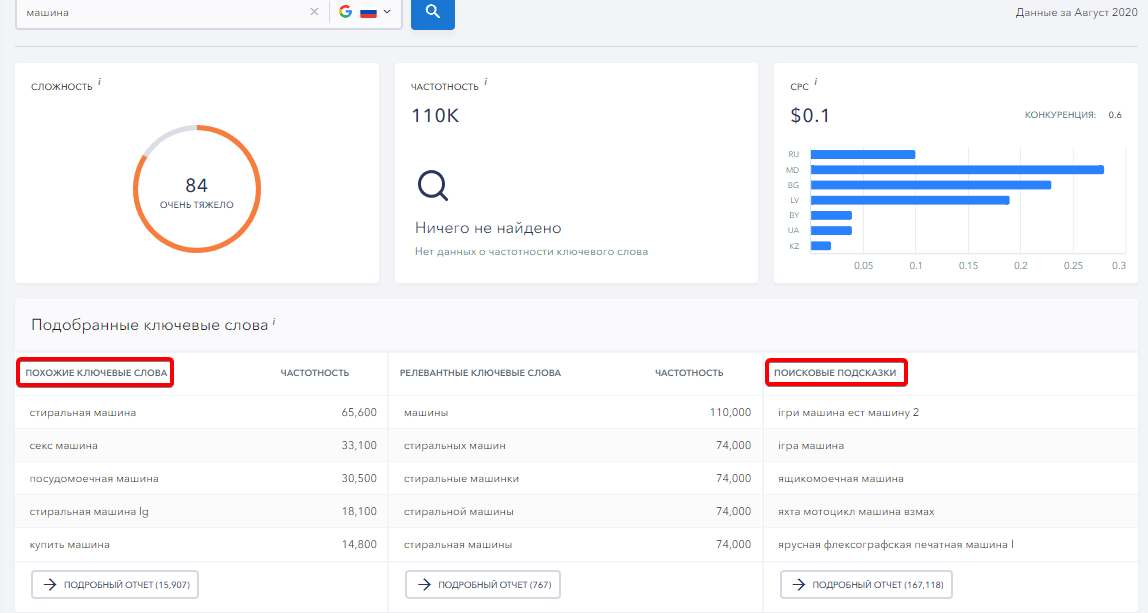The height and width of the screenshot is (613, 1148).
Task: Click the difficulty gauge showing 84
Action: pyautogui.click(x=196, y=189)
